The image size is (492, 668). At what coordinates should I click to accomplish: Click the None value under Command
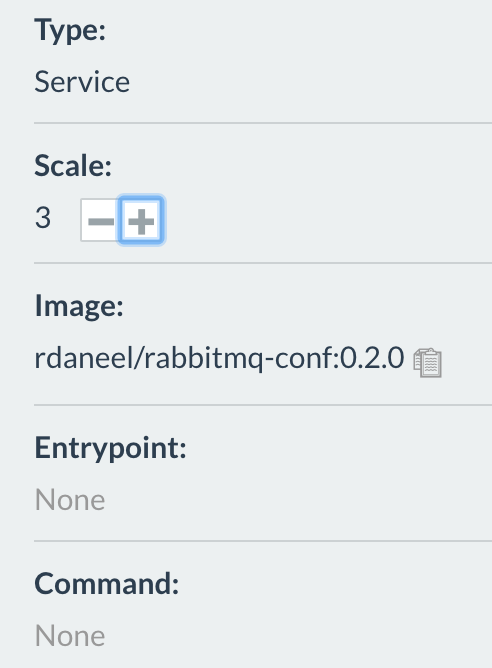[70, 636]
